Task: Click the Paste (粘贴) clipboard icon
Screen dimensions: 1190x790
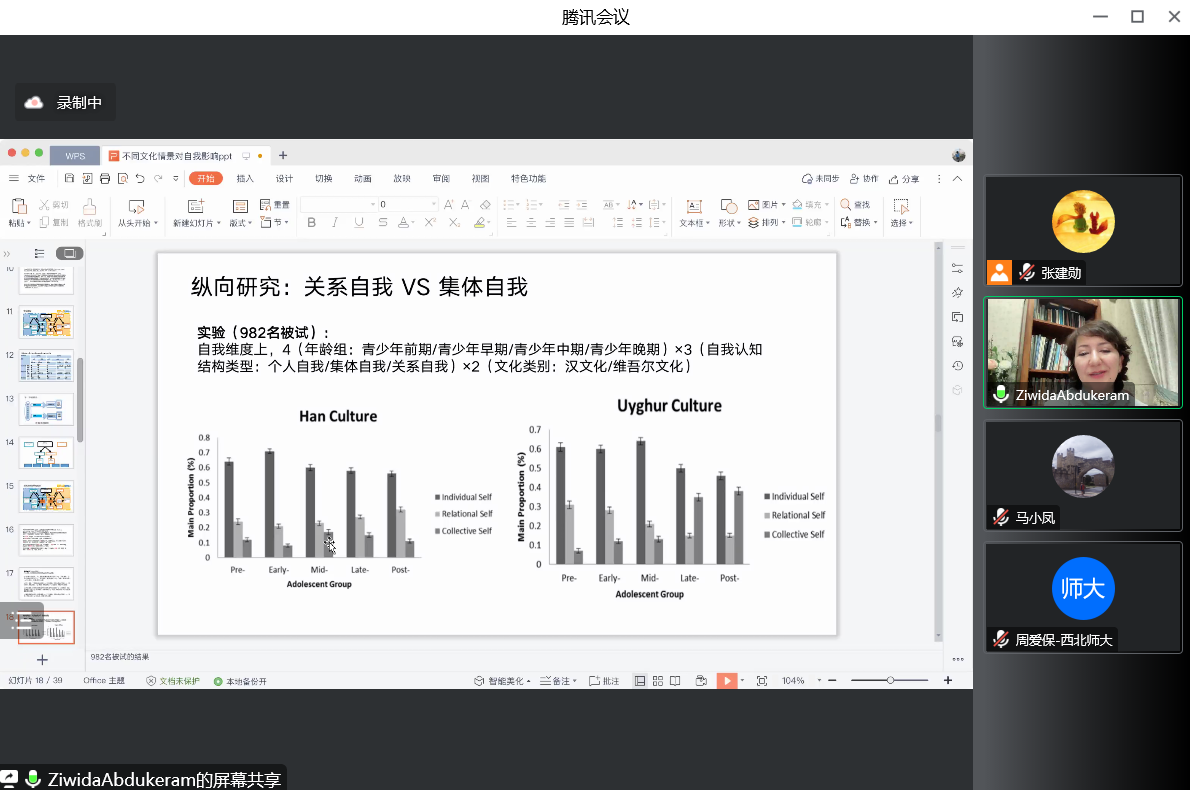Action: [18, 206]
